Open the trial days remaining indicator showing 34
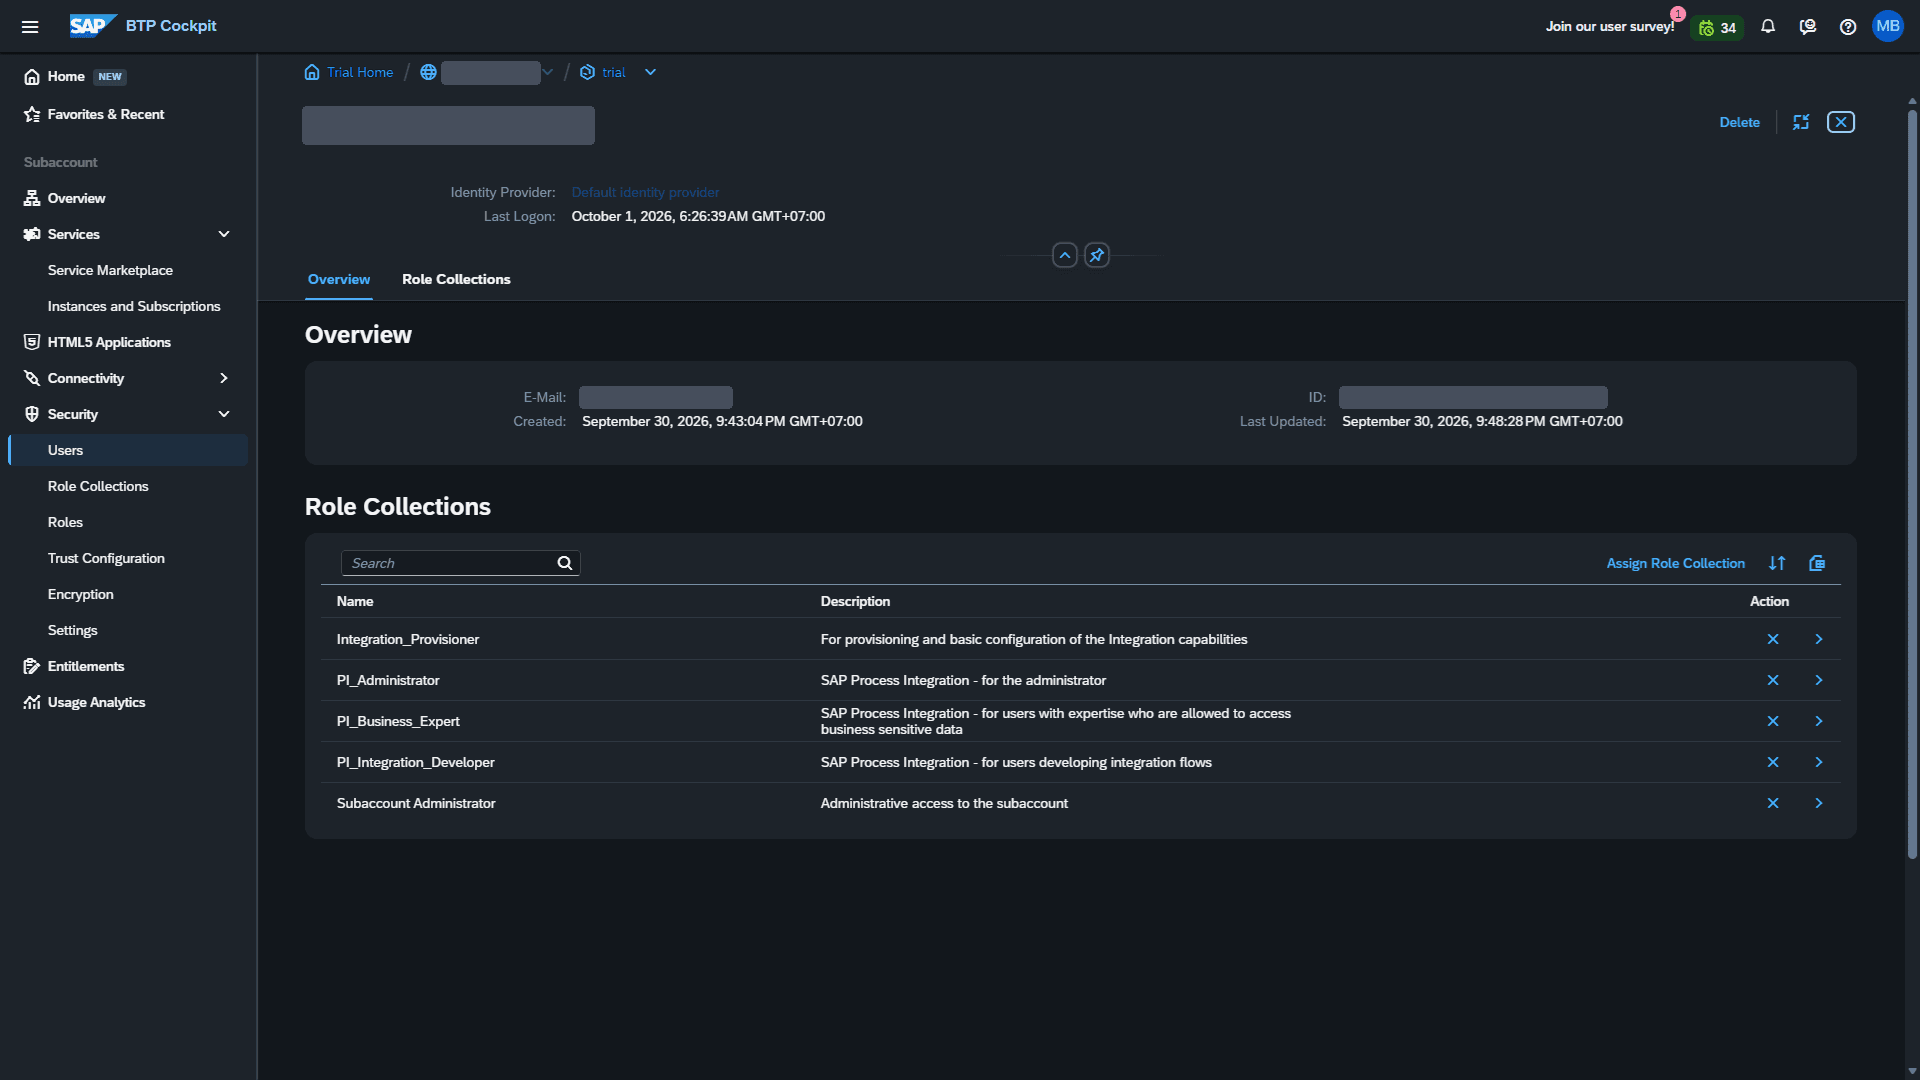 (1717, 28)
